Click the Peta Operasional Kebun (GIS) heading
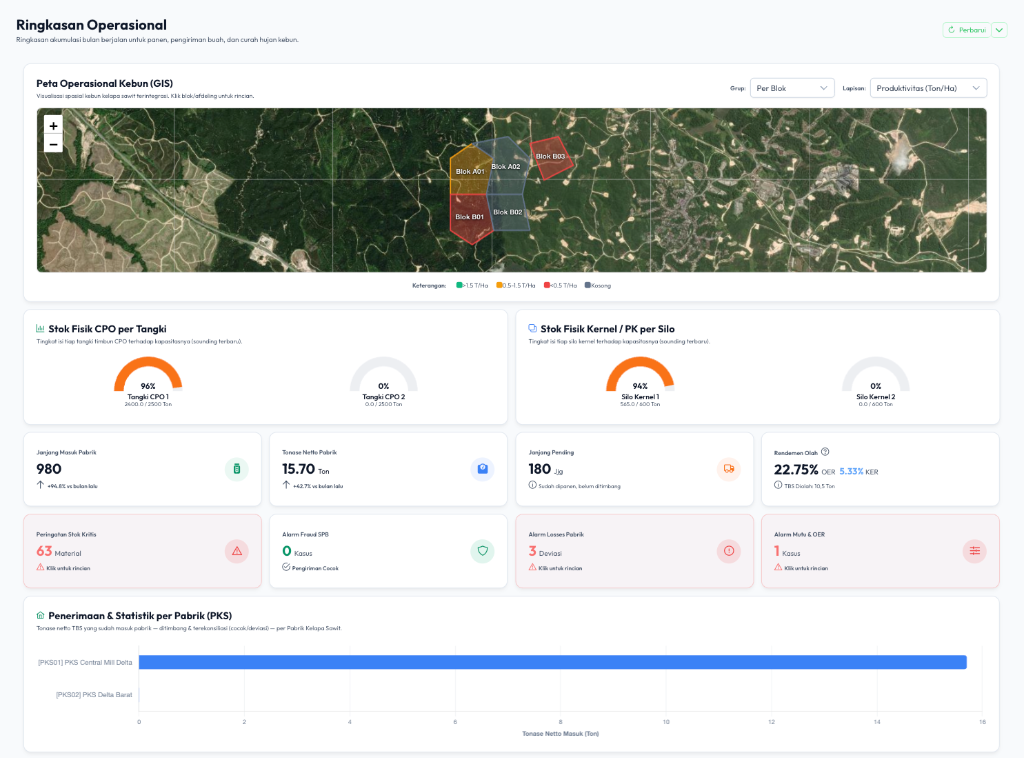This screenshot has width=1024, height=758. pyautogui.click(x=104, y=84)
